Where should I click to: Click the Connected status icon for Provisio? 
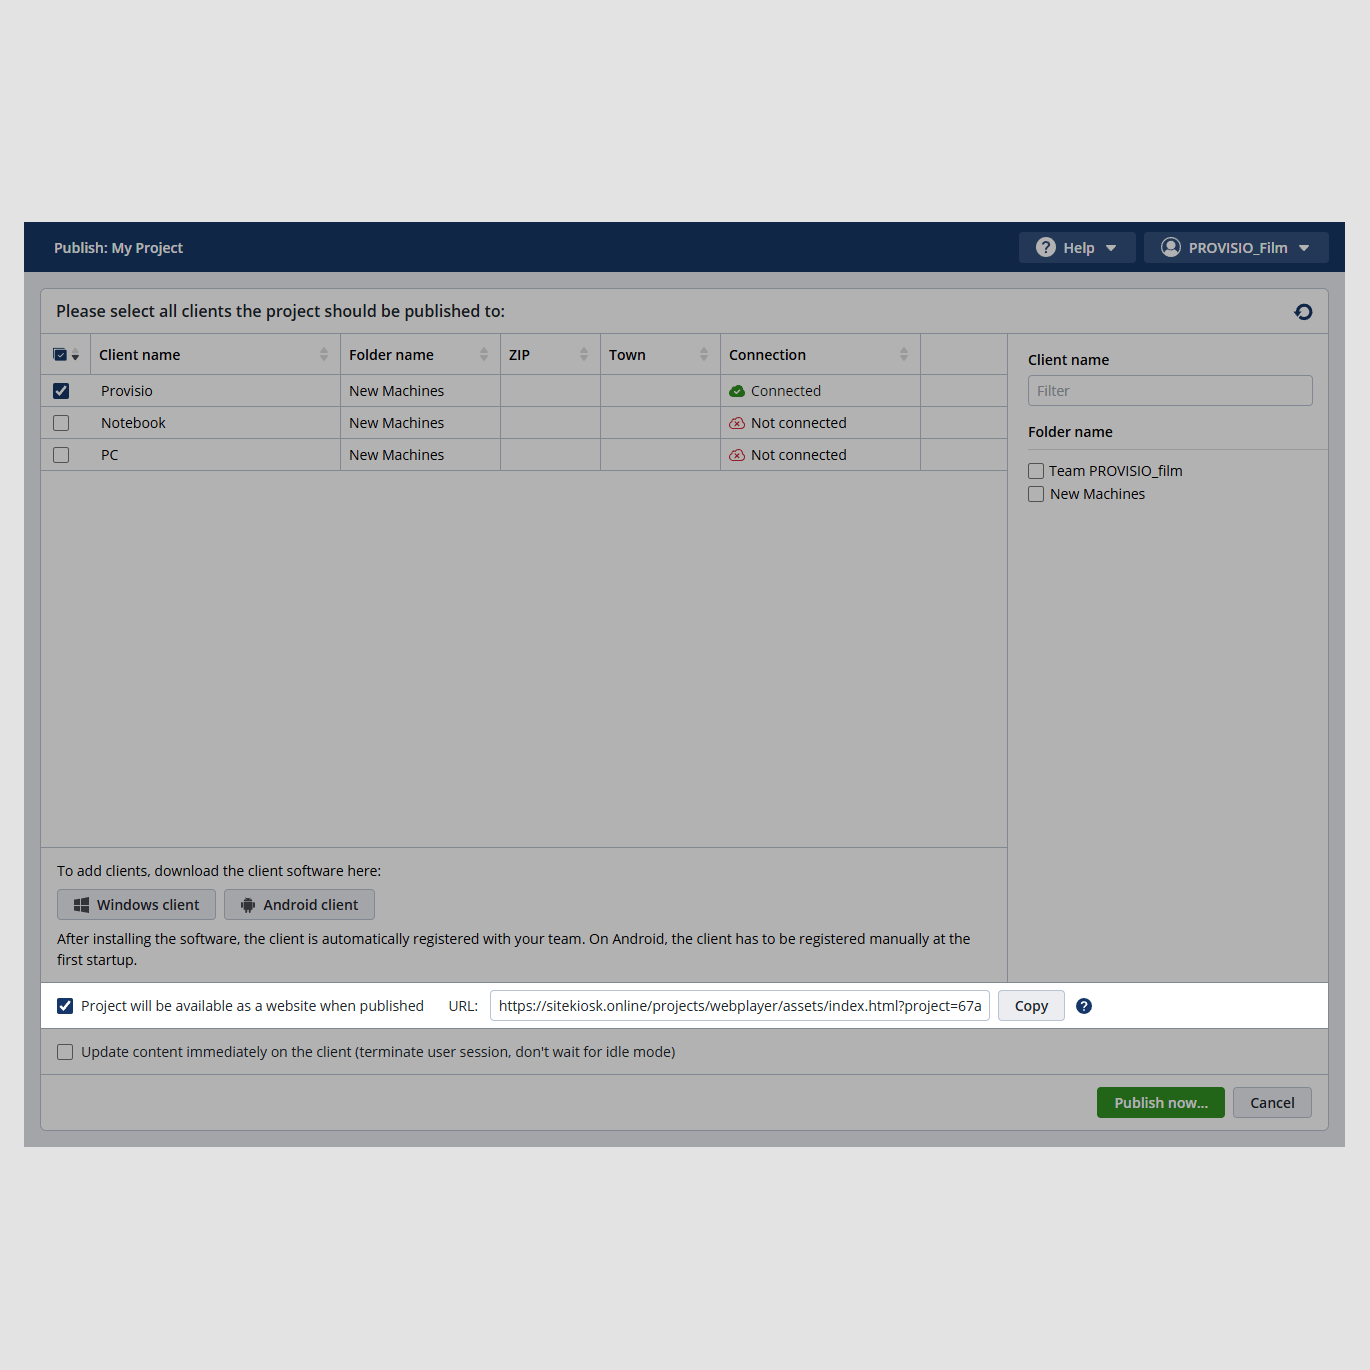click(737, 391)
